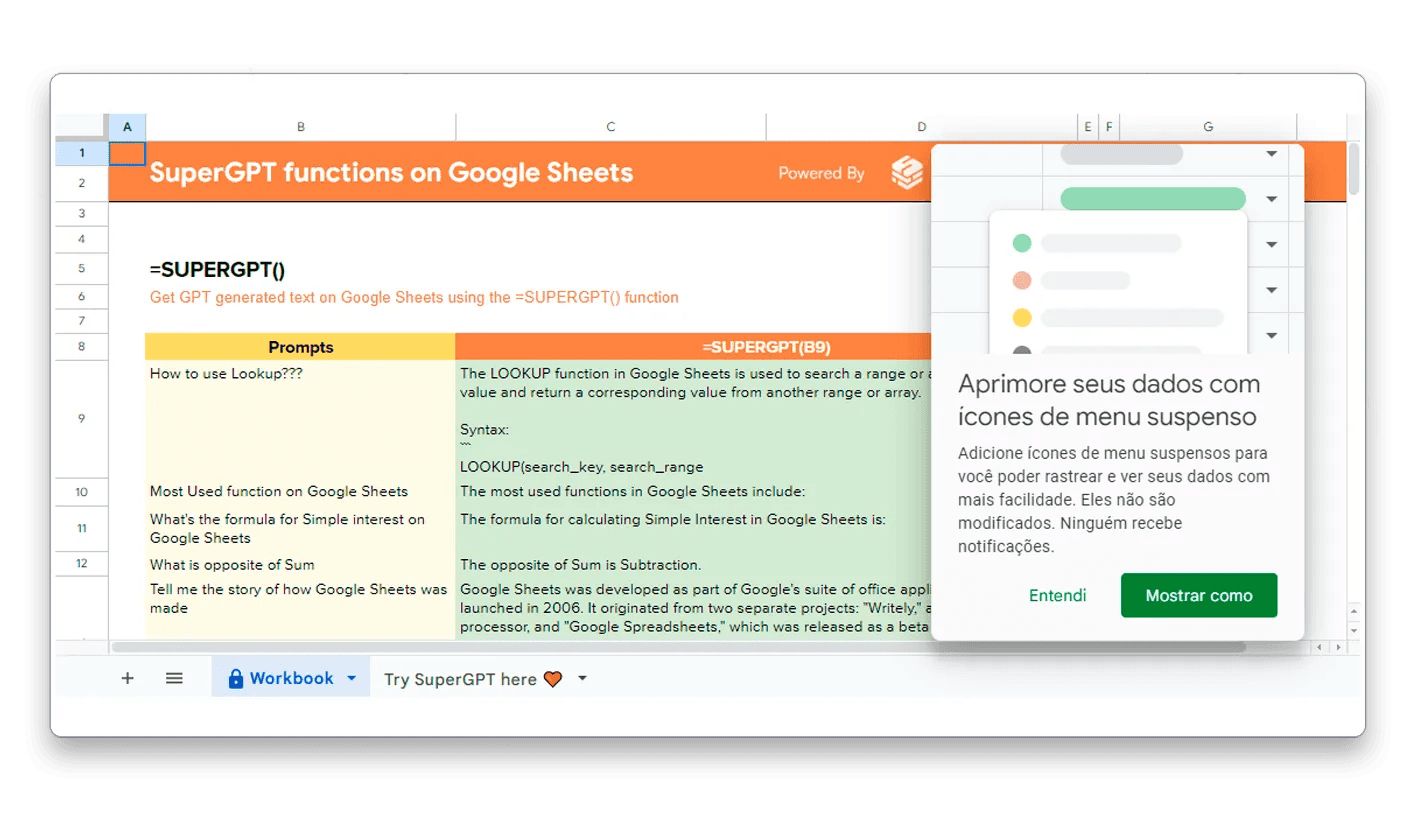
Task: Click the =SUPERGPT(B9) header cell
Action: [x=766, y=347]
